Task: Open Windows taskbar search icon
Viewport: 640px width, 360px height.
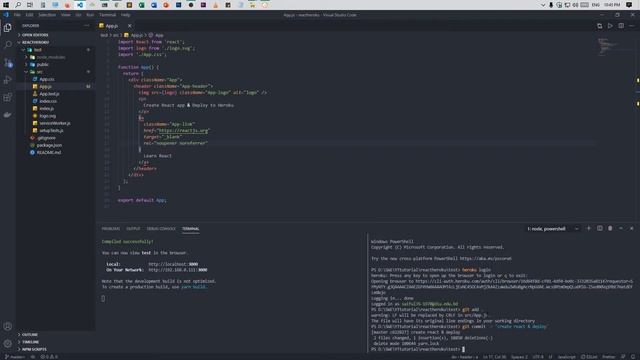Action: 18,5
